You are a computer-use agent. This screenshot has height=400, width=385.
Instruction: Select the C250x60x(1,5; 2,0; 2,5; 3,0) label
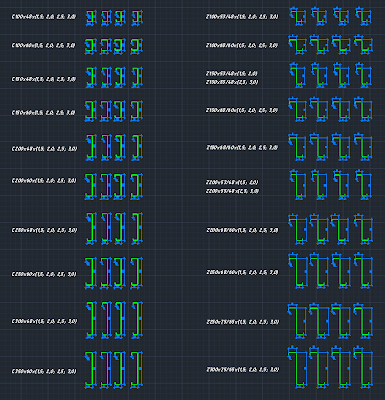point(44,274)
